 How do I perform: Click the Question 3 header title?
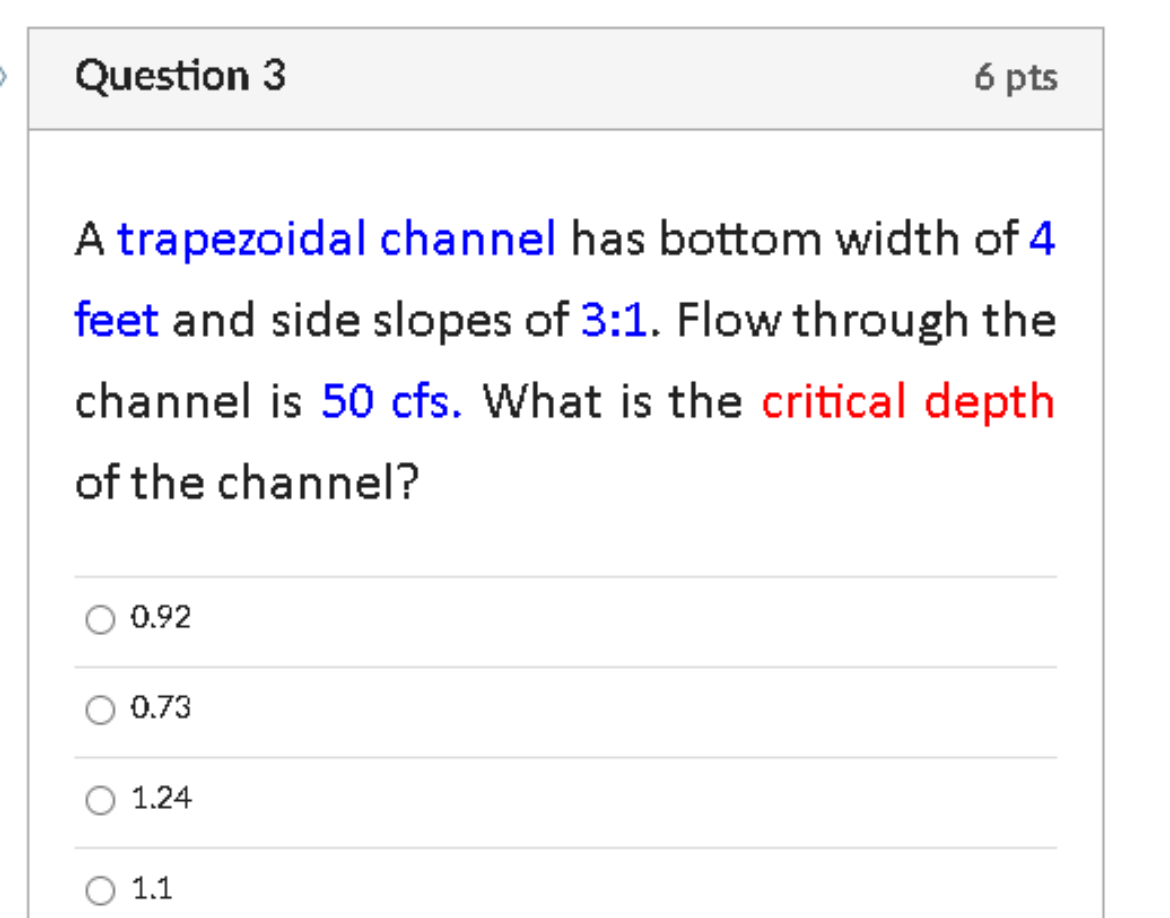(182, 74)
